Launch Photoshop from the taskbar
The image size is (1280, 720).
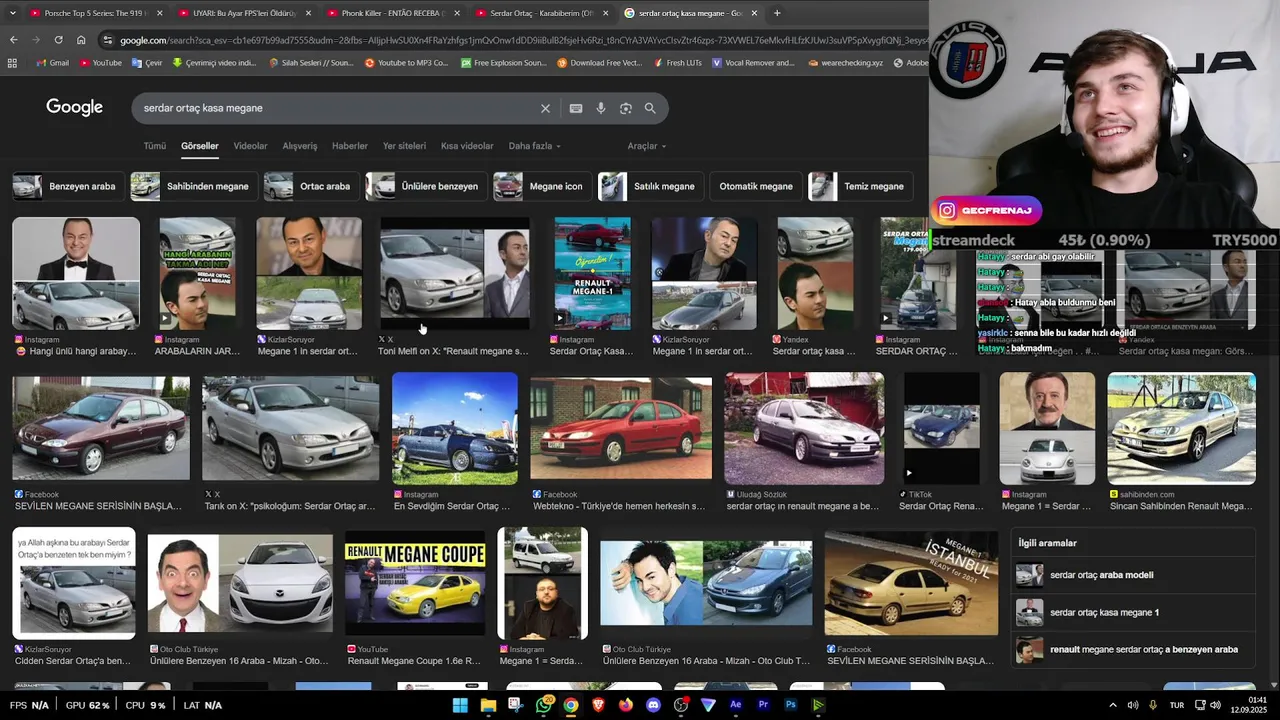(x=791, y=705)
